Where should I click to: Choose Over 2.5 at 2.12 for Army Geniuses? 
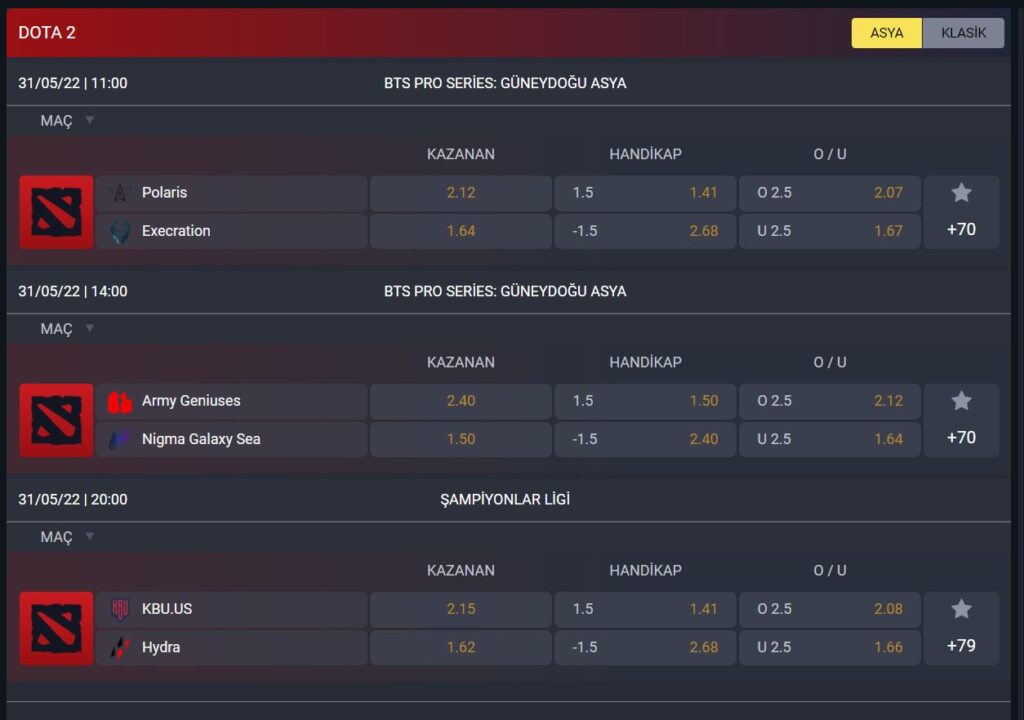point(829,401)
